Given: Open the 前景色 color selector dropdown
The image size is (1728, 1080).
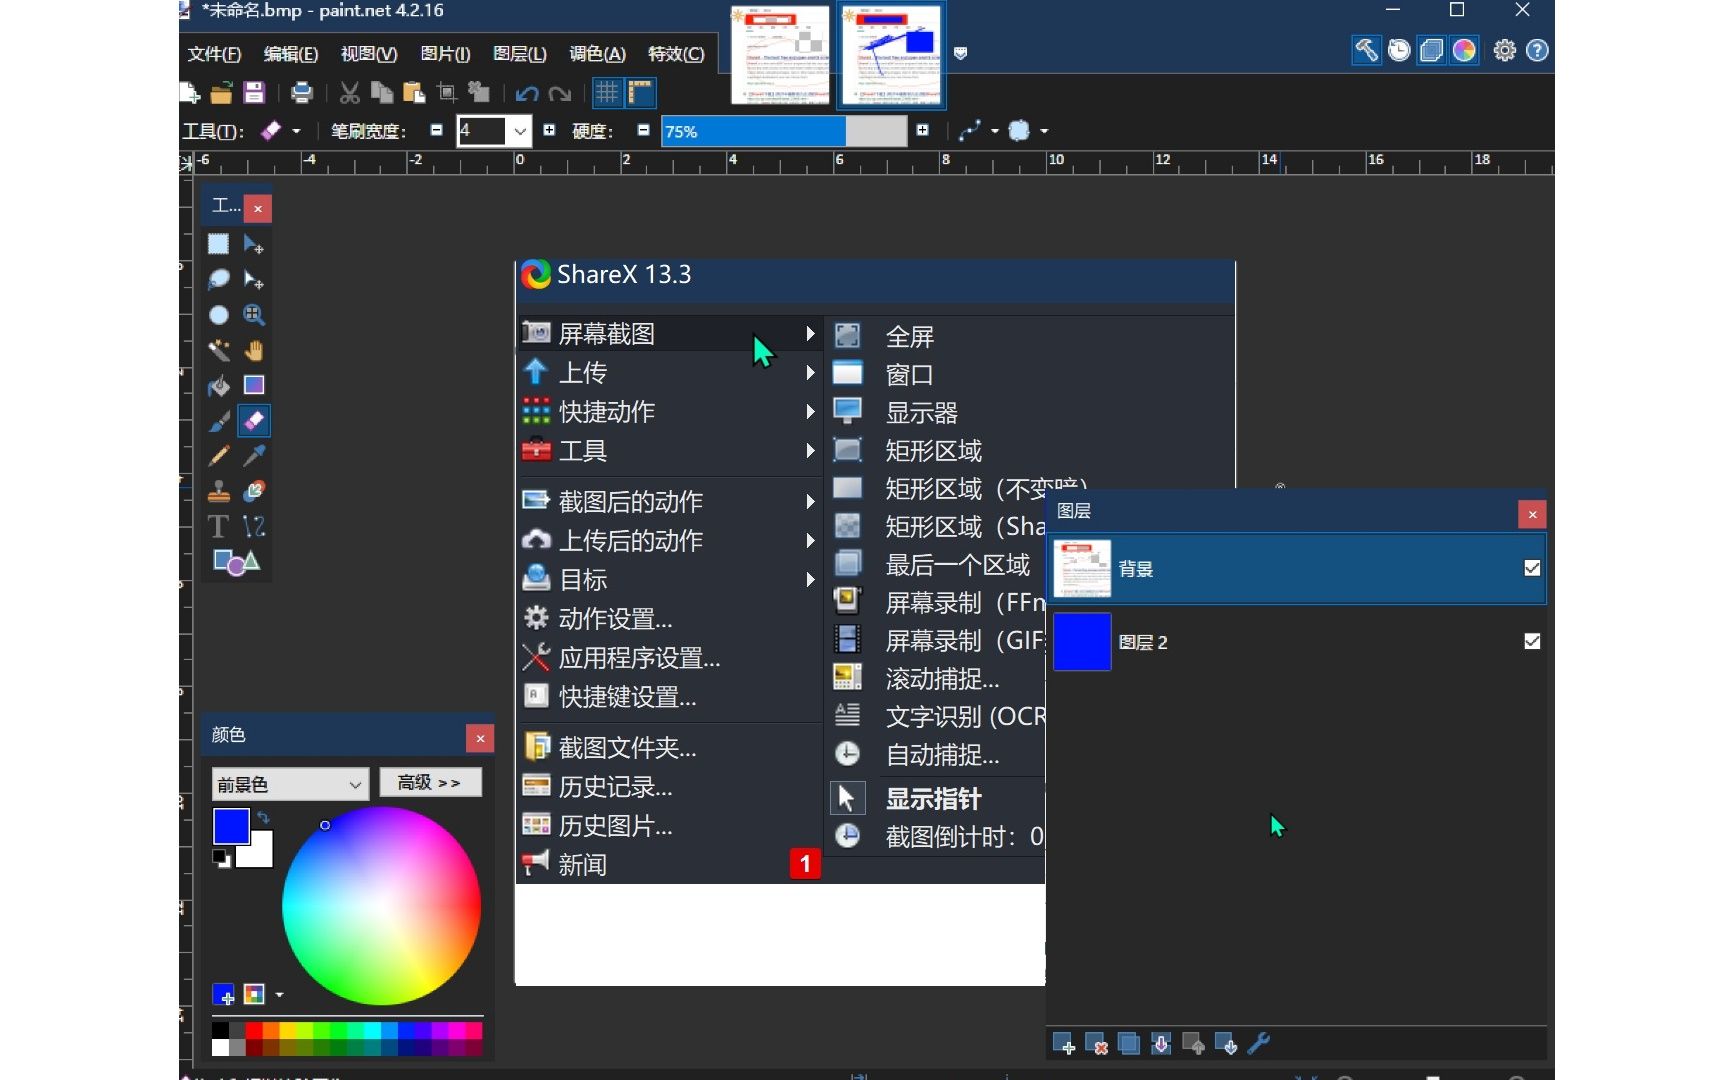Looking at the screenshot, I should 290,784.
